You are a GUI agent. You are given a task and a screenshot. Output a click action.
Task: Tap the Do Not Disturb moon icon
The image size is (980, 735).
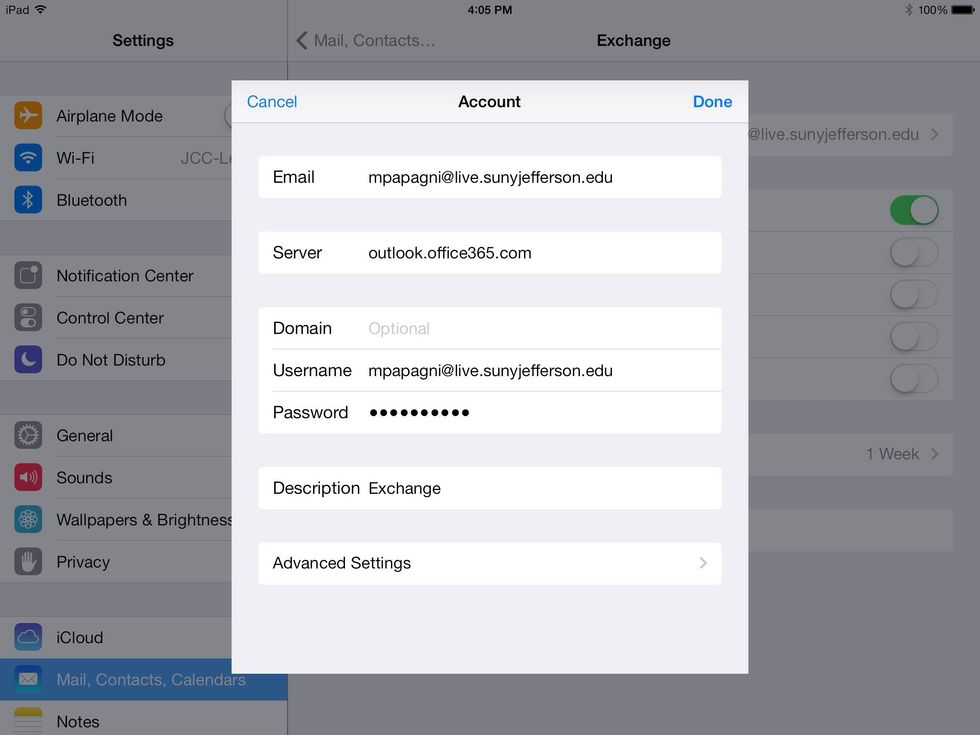click(28, 359)
